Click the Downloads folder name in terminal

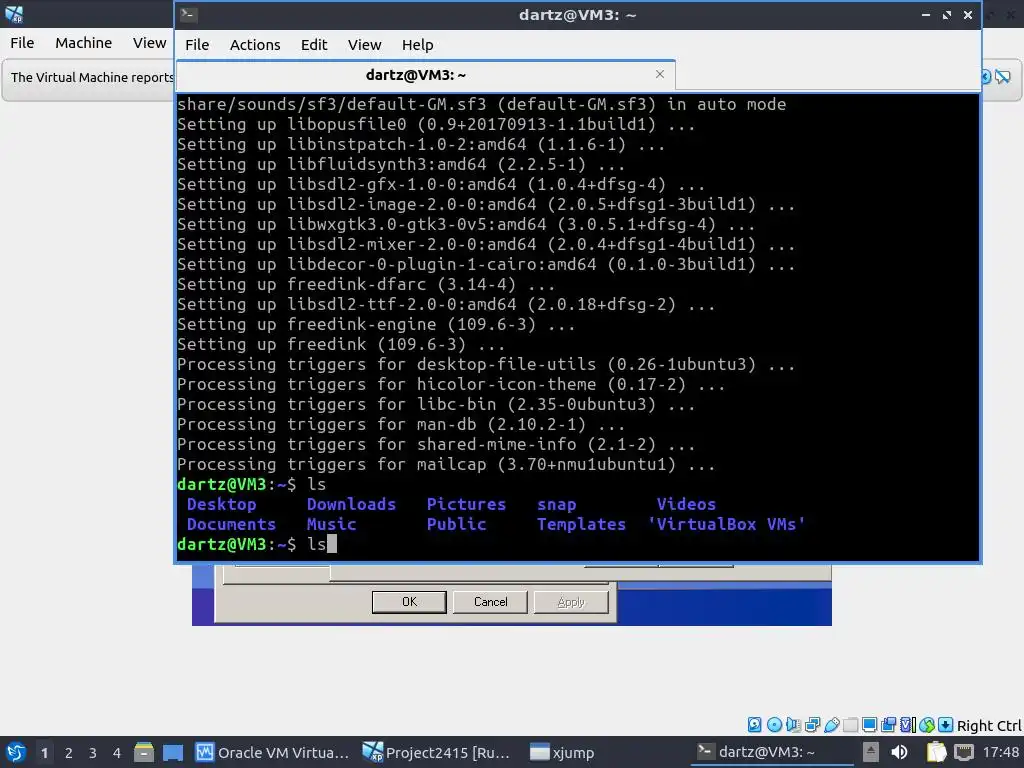pos(351,504)
